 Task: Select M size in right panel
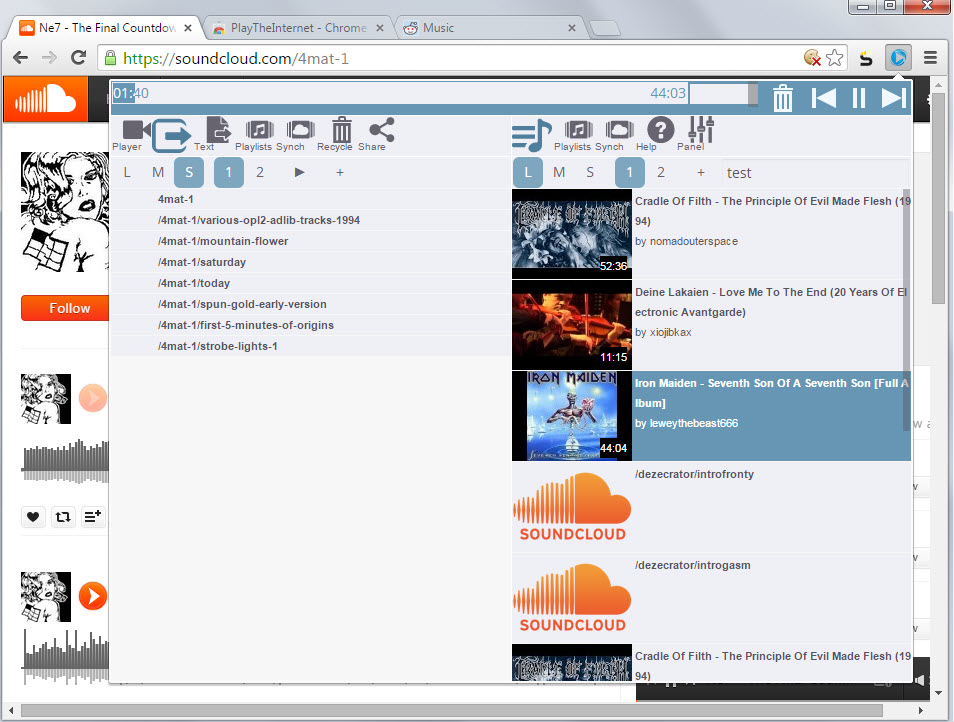click(559, 173)
